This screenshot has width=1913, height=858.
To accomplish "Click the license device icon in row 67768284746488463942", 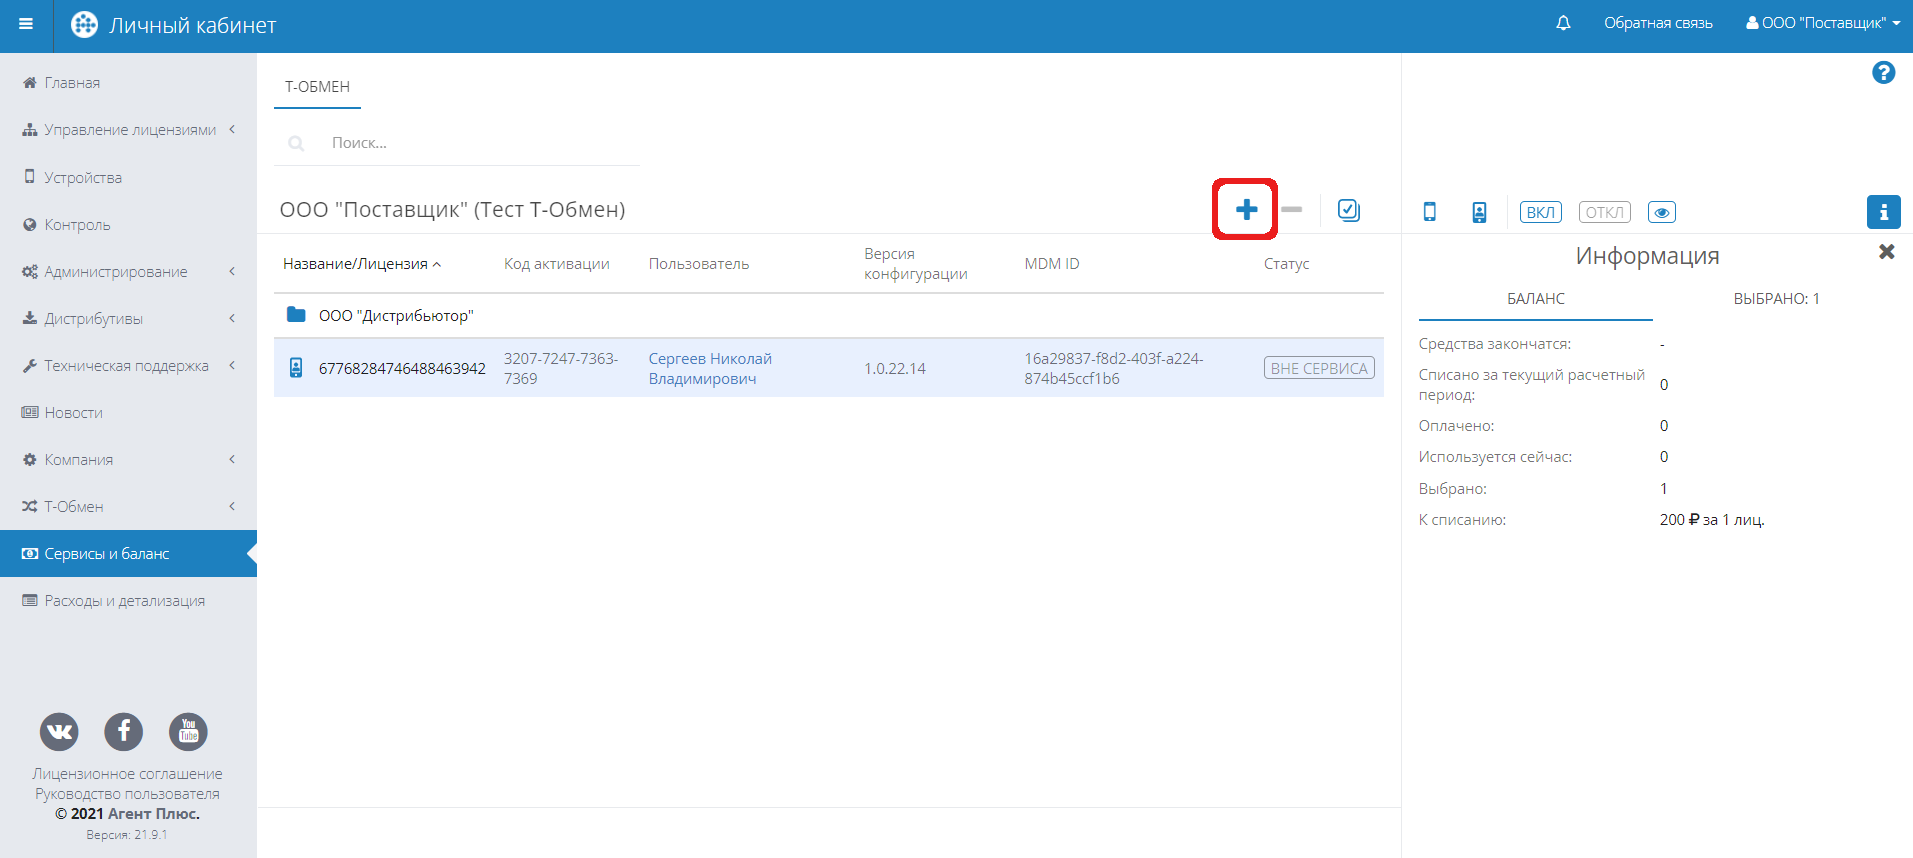I will [296, 368].
